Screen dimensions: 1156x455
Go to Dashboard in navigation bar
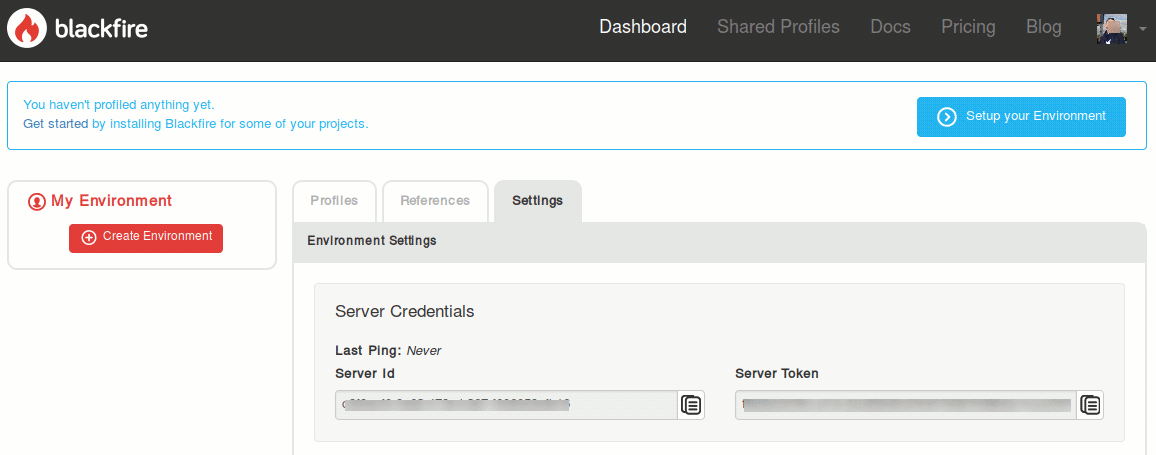point(643,27)
